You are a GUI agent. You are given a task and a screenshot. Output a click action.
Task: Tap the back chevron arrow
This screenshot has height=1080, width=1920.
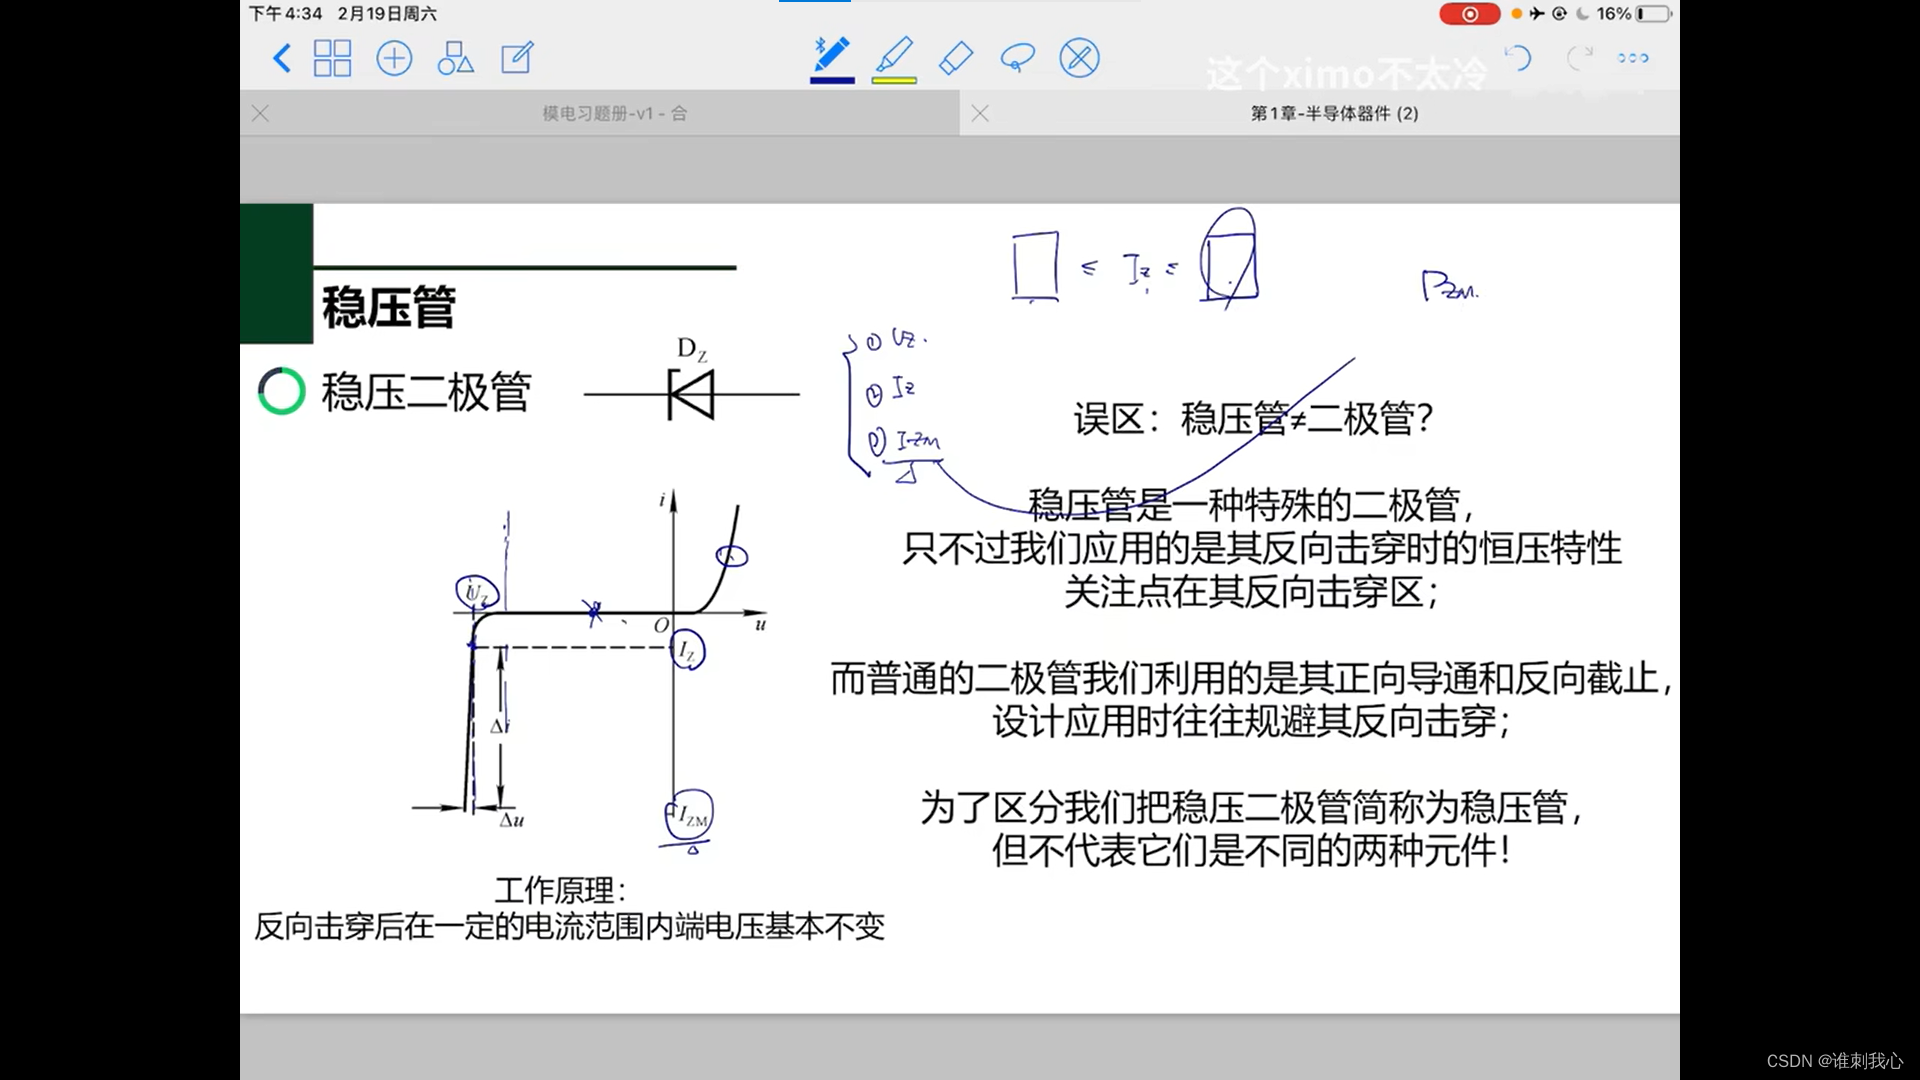(282, 58)
